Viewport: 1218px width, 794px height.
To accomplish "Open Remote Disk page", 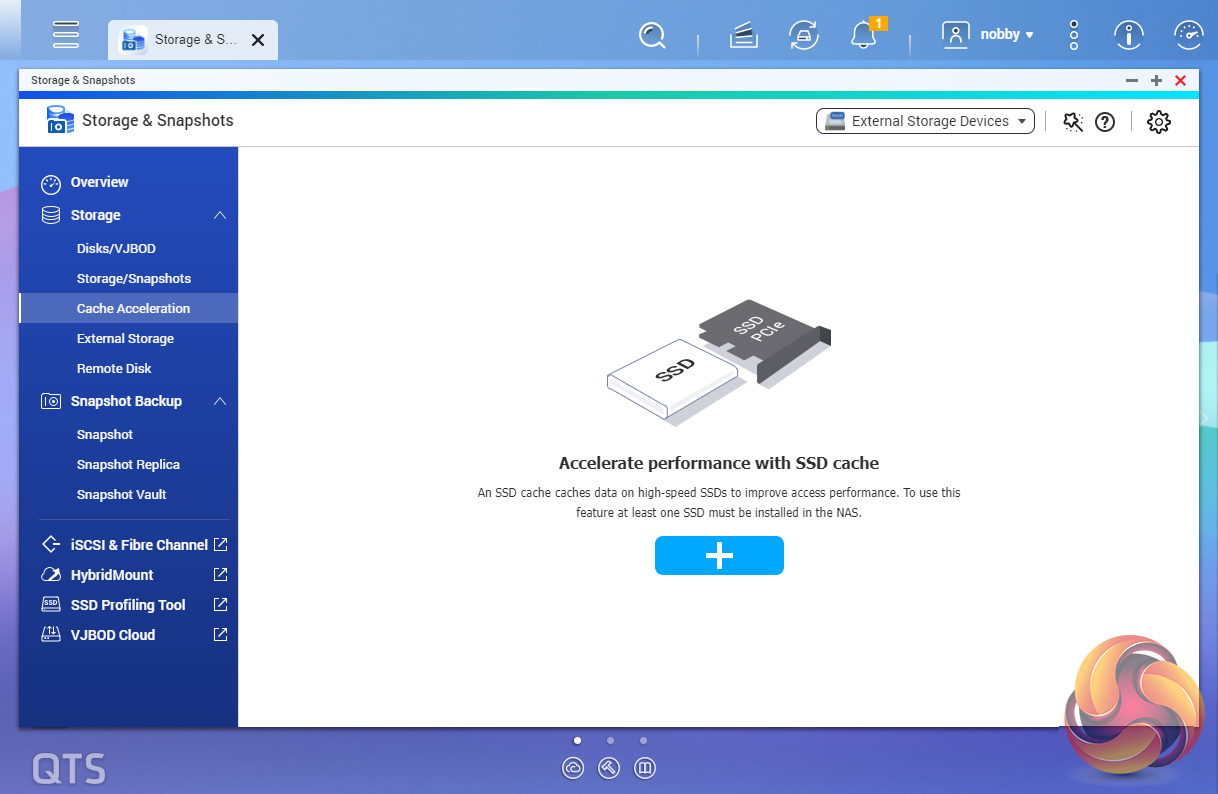I will pyautogui.click(x=114, y=368).
